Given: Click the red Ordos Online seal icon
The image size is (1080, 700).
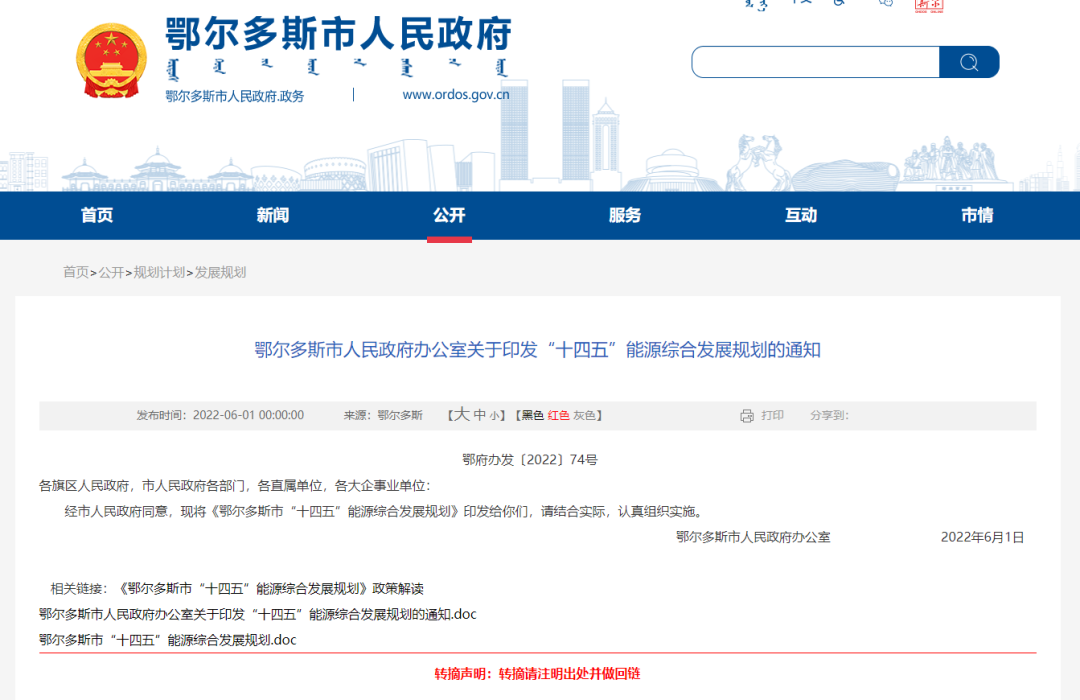Looking at the screenshot, I should pos(929,4).
